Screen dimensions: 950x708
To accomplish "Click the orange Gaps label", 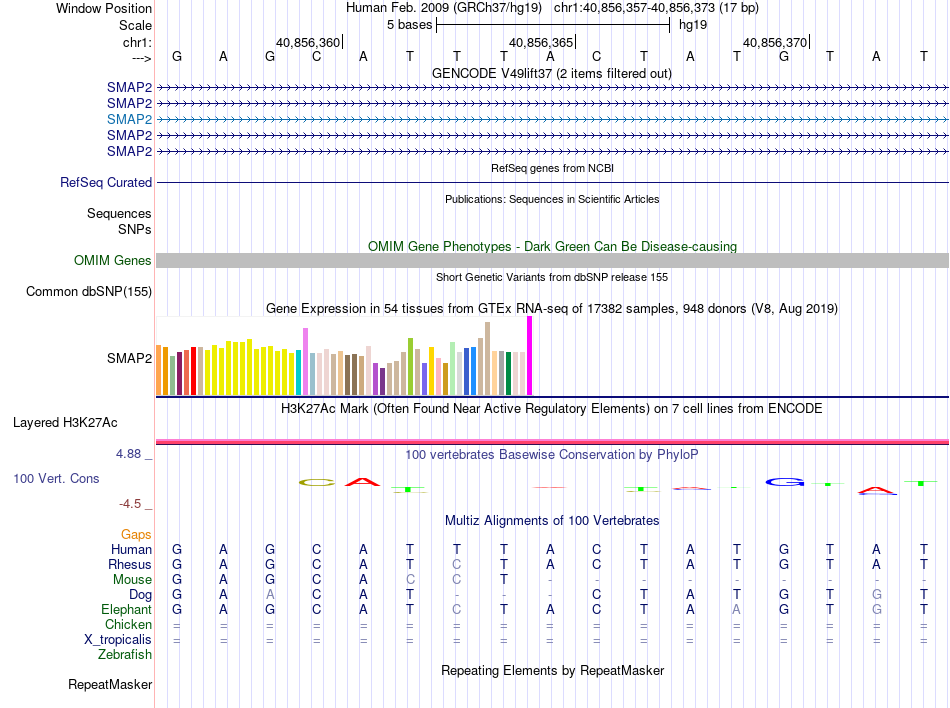I will coord(136,534).
